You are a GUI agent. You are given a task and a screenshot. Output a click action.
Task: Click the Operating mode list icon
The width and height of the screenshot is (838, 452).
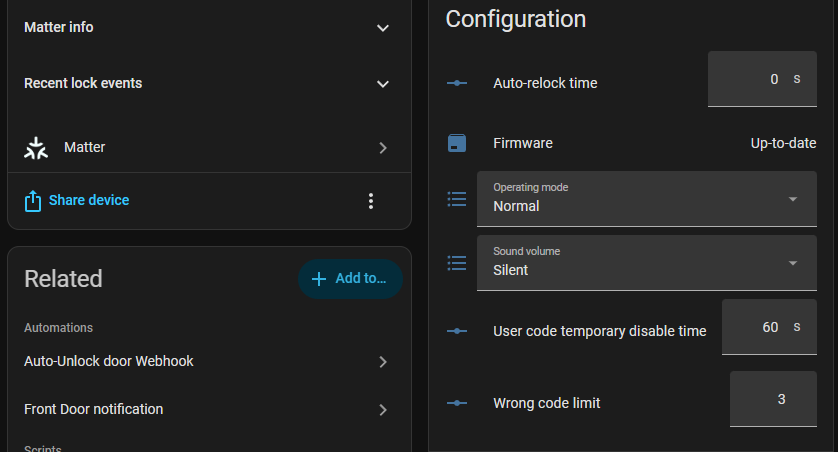[457, 199]
